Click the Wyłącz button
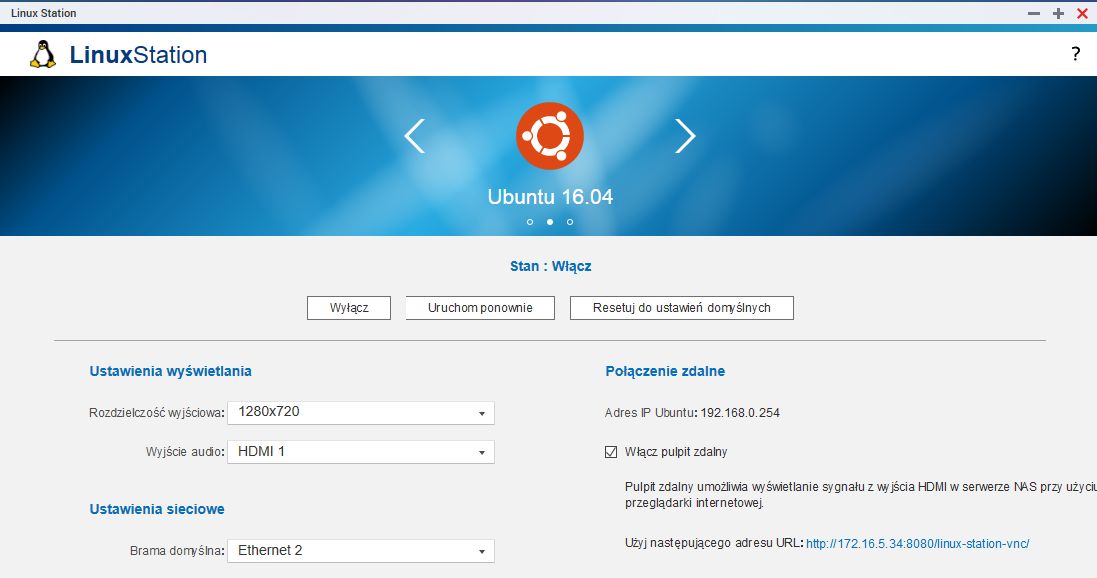This screenshot has width=1097, height=578. pyautogui.click(x=348, y=308)
